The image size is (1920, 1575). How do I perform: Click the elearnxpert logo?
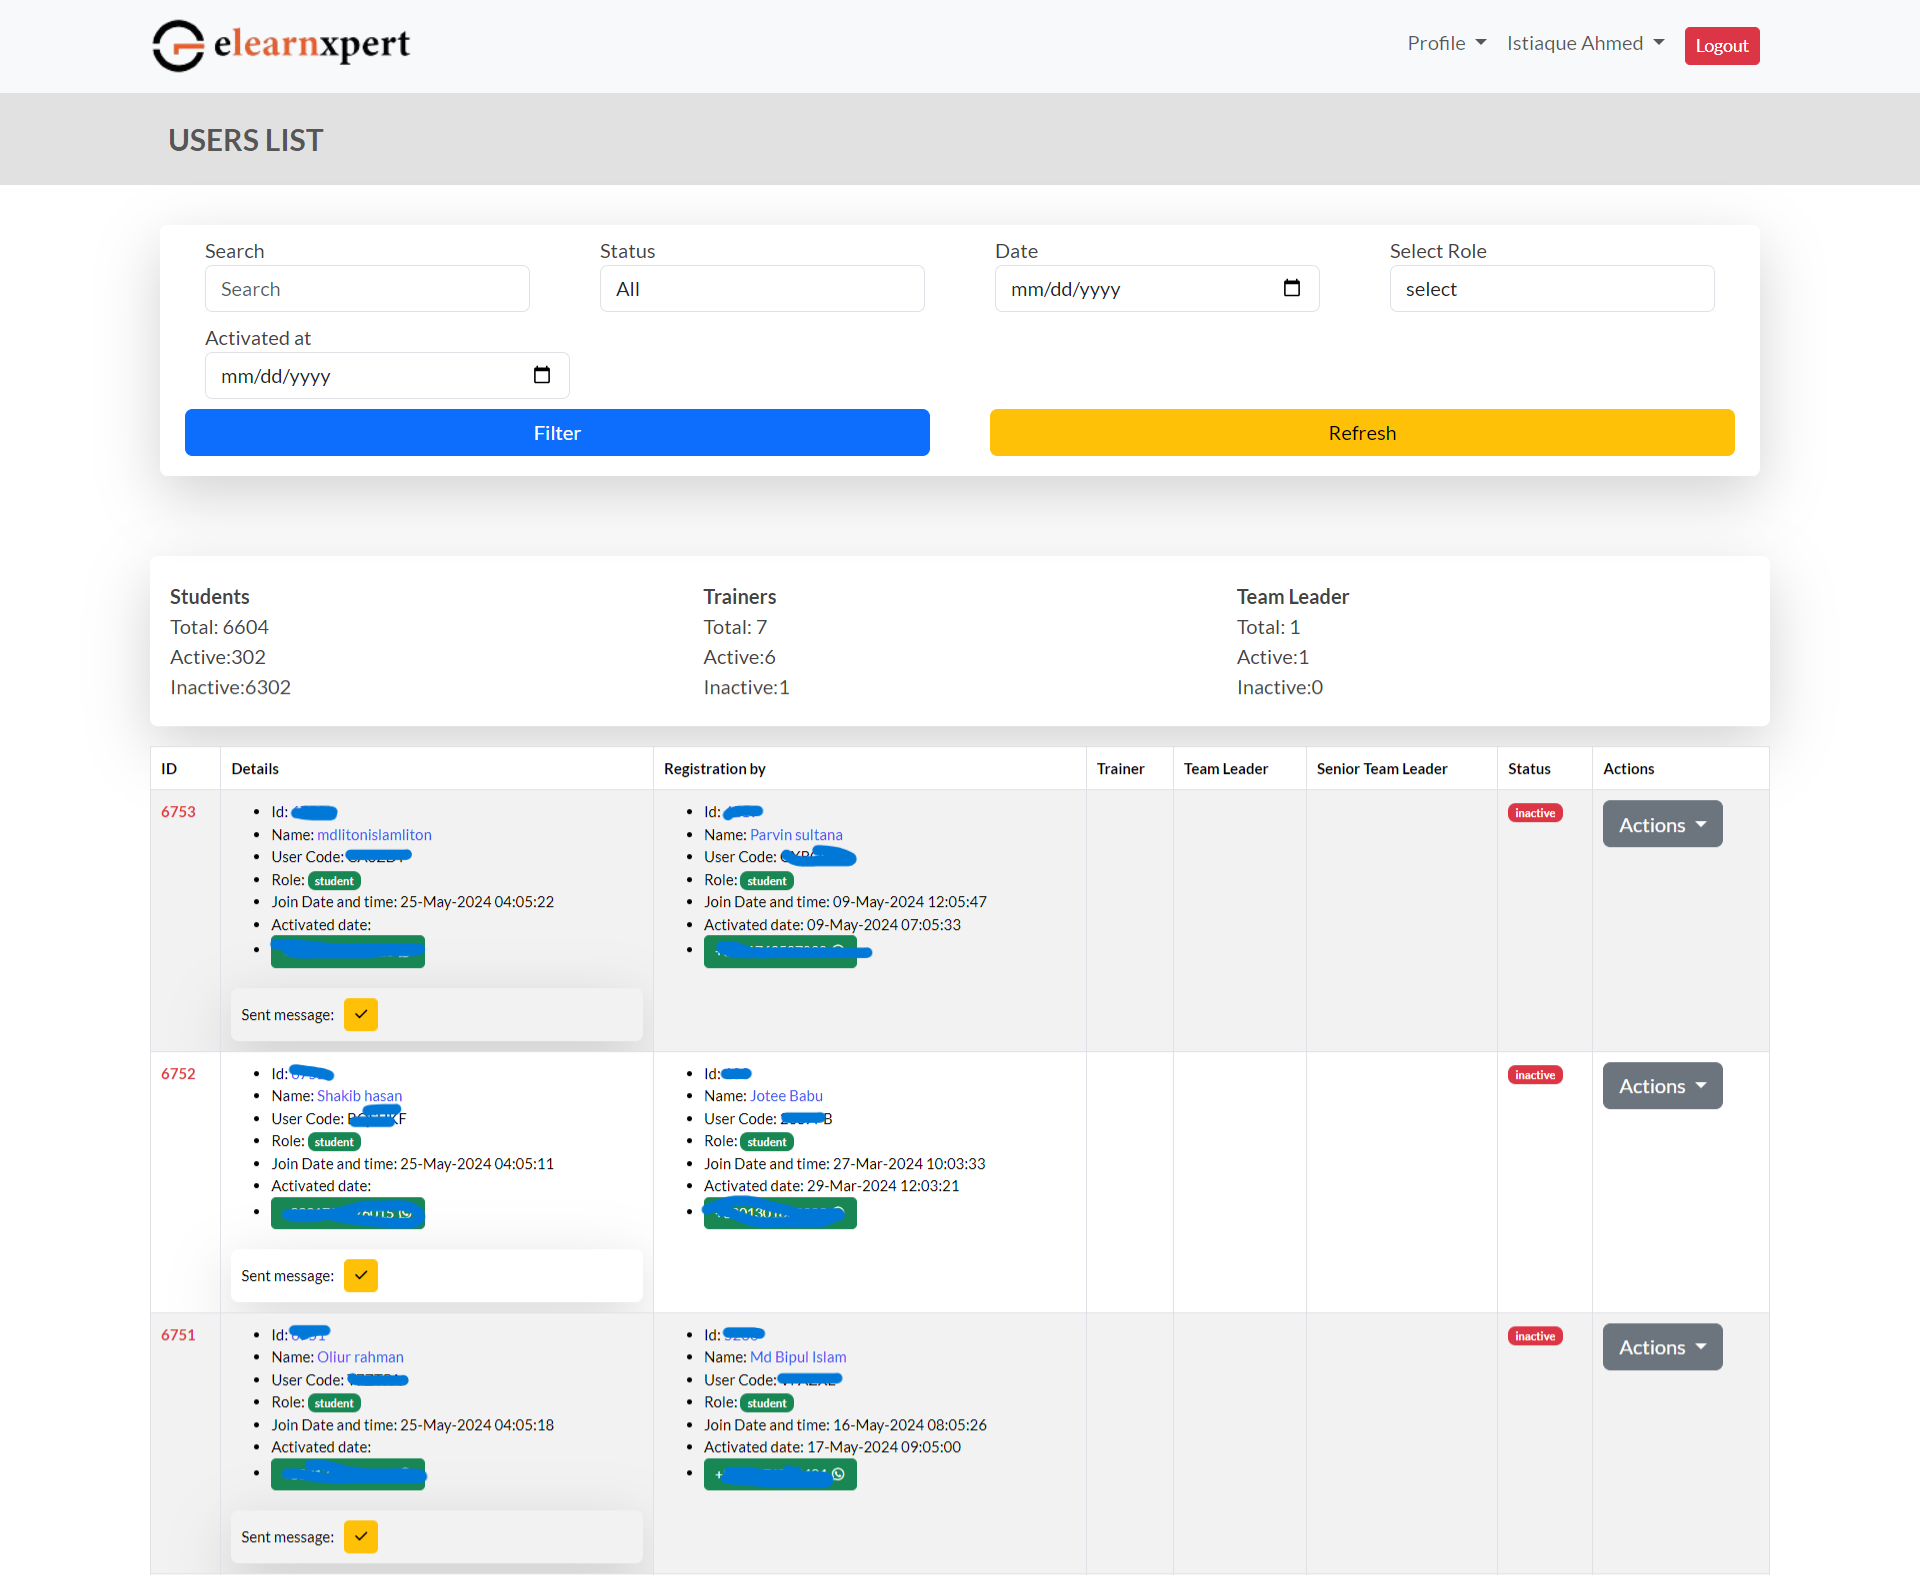[x=281, y=45]
